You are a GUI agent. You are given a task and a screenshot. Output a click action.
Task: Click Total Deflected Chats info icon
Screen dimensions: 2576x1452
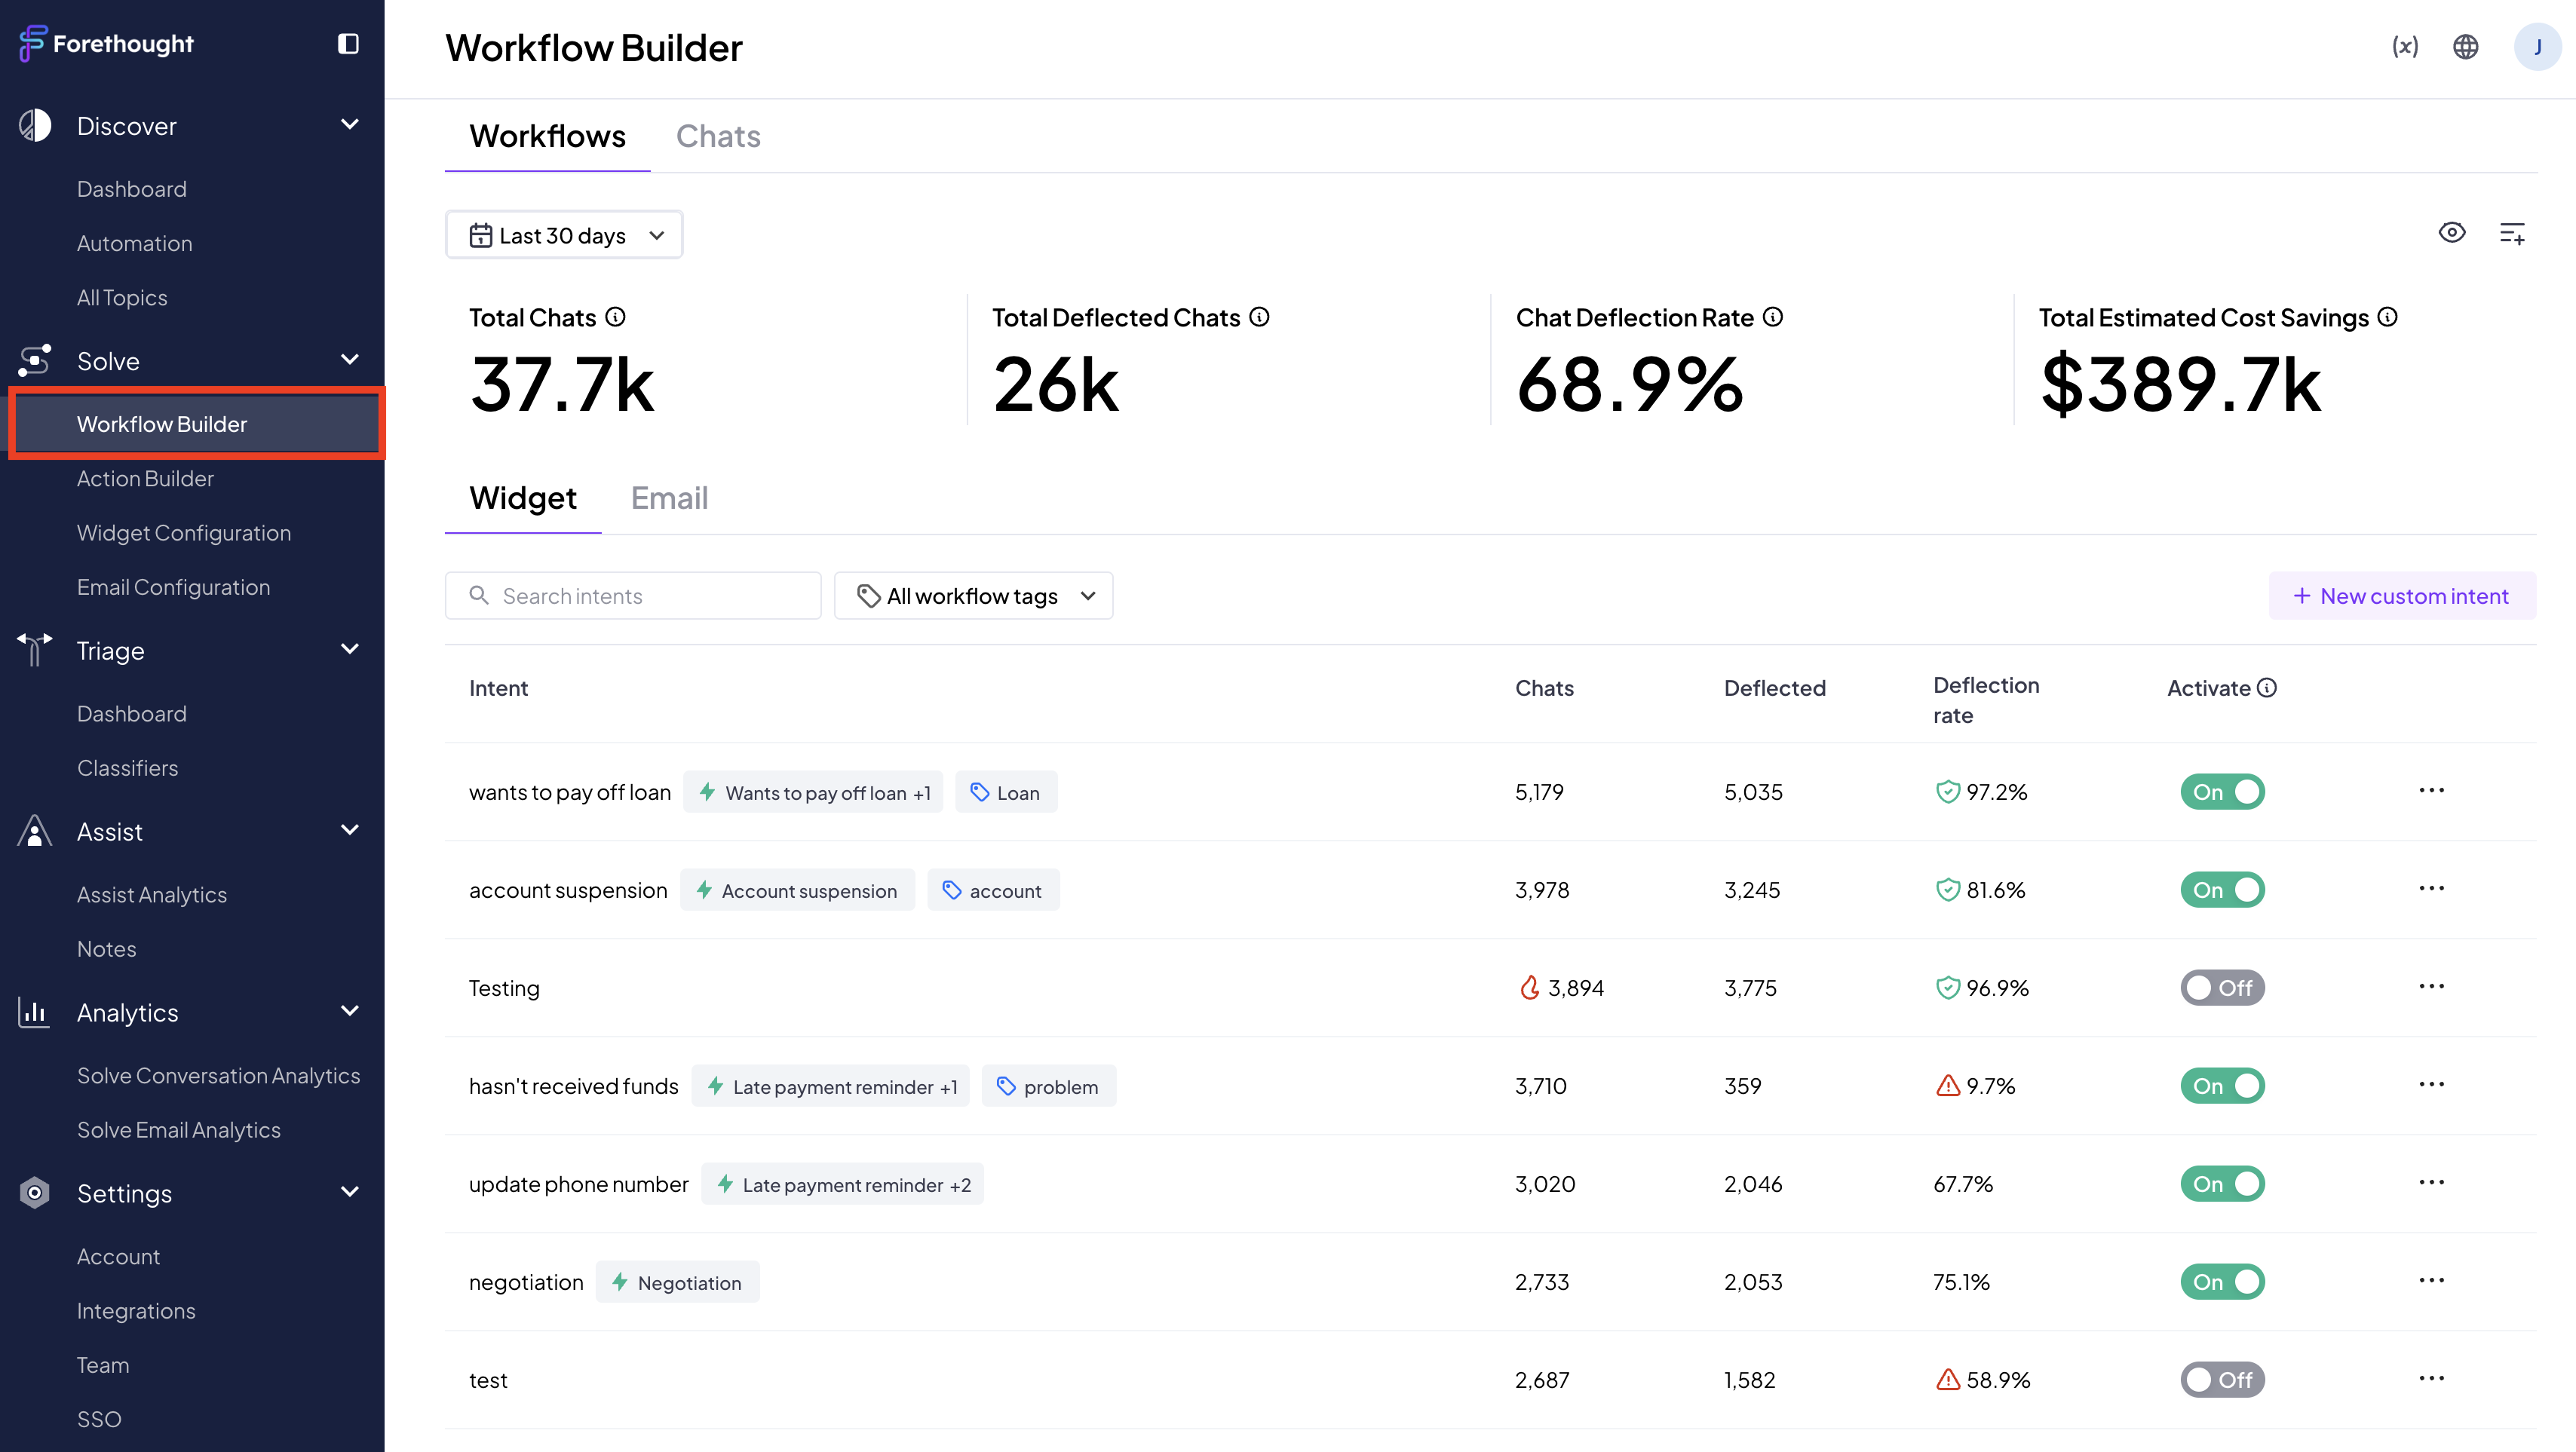1260,317
